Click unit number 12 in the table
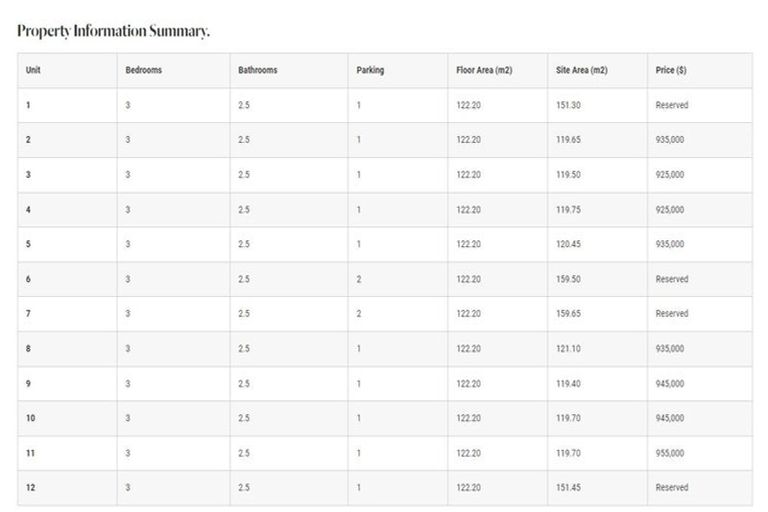Viewport: 768px width, 512px height. point(31,488)
